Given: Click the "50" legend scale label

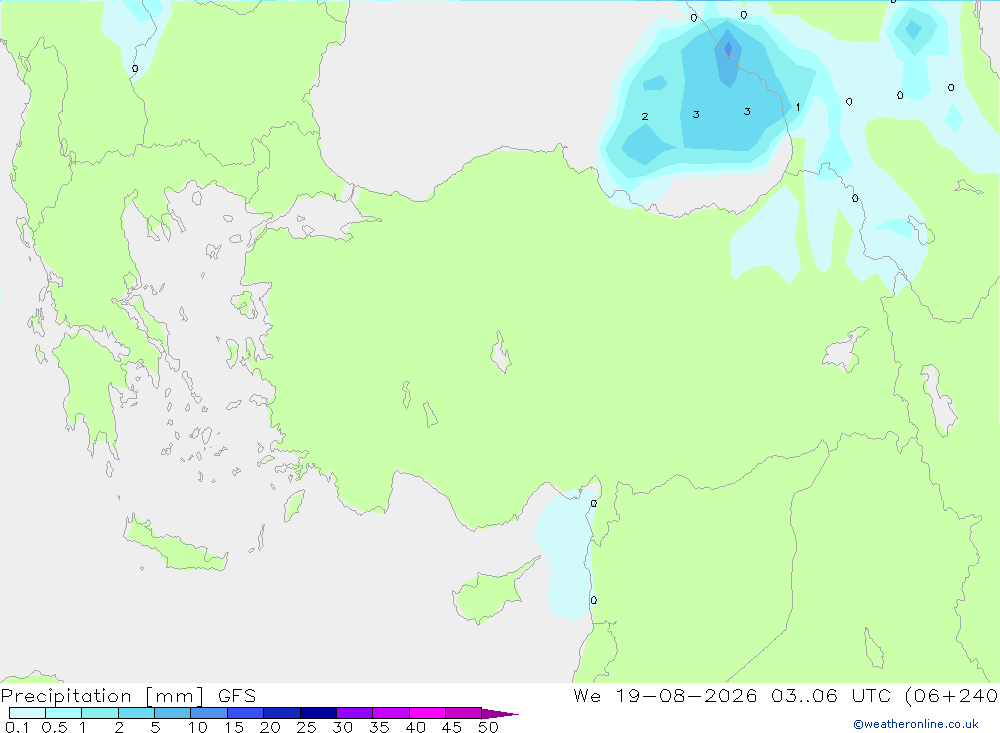Looking at the screenshot, I should tap(488, 727).
